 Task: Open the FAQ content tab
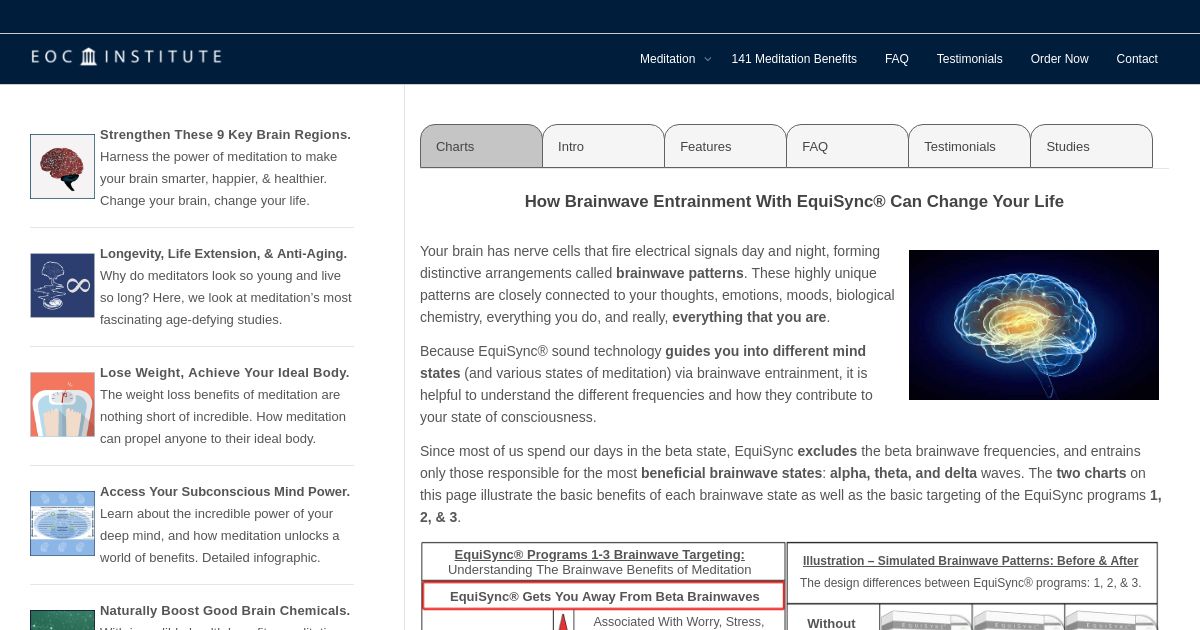(x=847, y=146)
